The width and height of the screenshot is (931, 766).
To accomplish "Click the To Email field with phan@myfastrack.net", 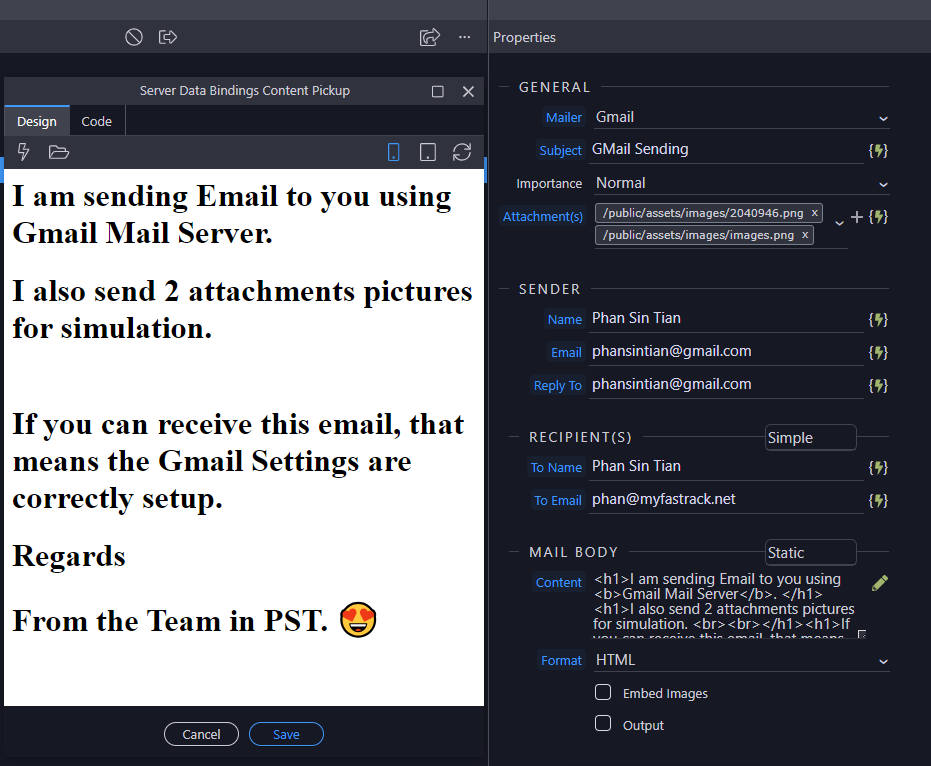I will tap(726, 500).
